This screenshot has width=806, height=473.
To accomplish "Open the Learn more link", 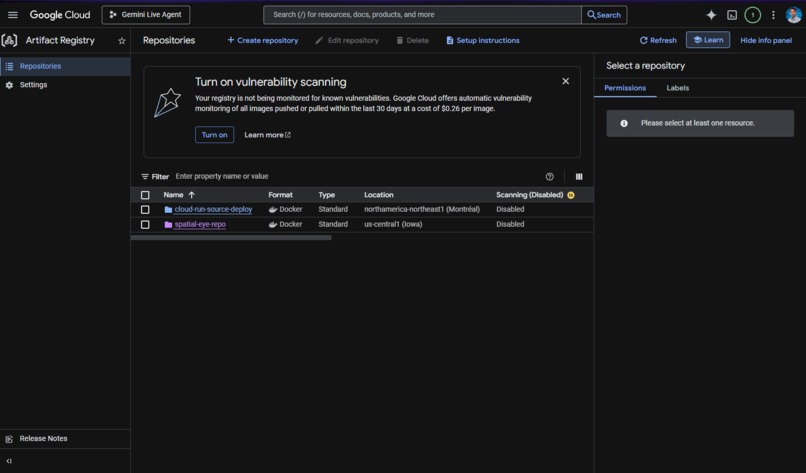I will pos(267,135).
